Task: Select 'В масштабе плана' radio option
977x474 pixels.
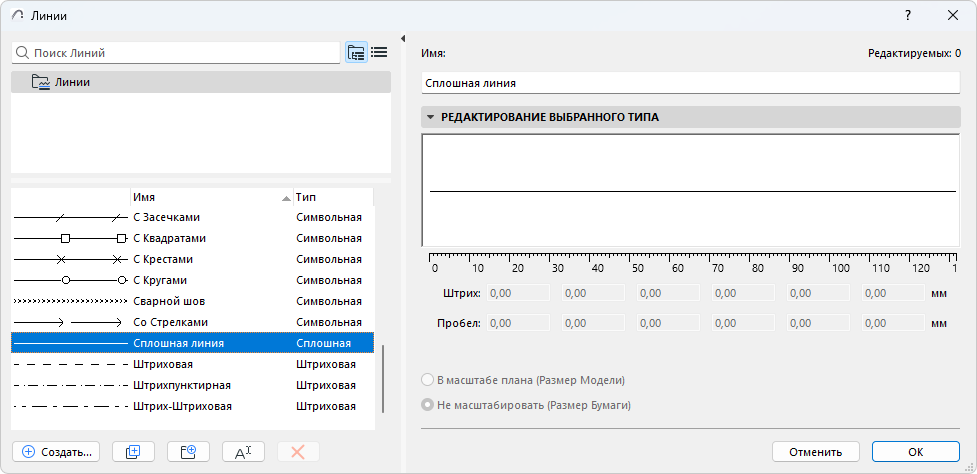Action: [429, 380]
